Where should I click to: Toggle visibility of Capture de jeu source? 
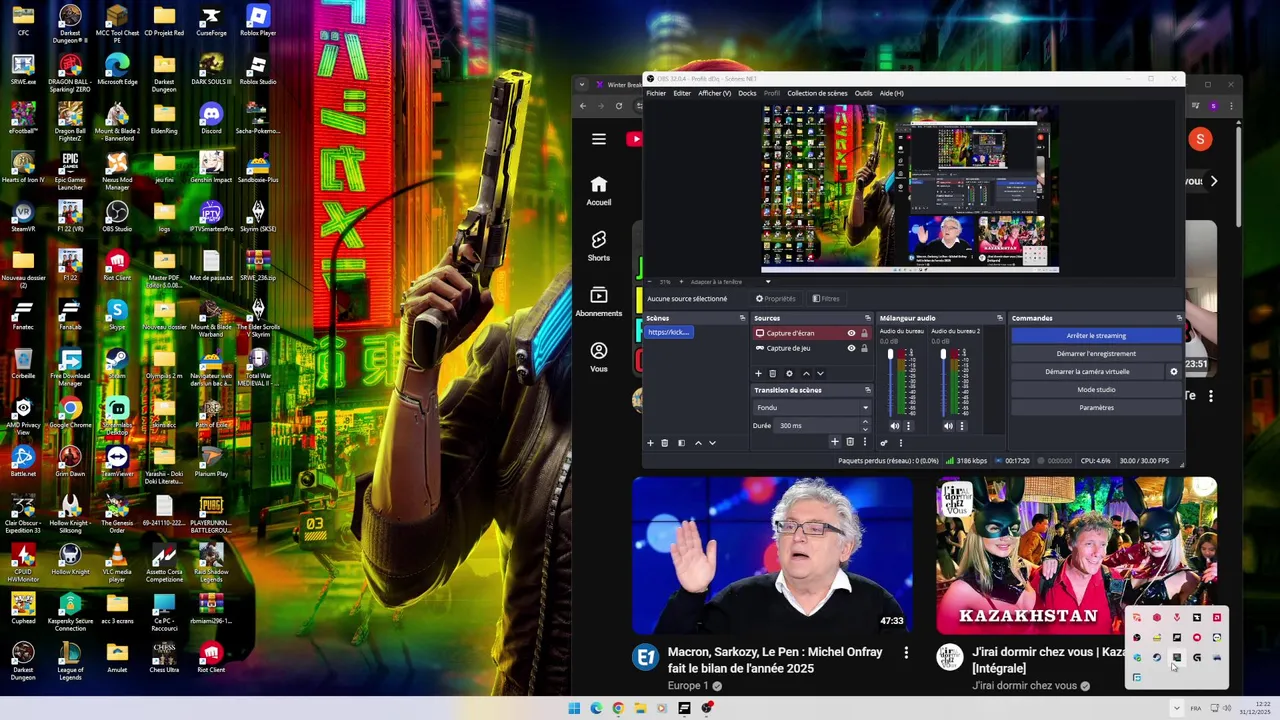(851, 348)
